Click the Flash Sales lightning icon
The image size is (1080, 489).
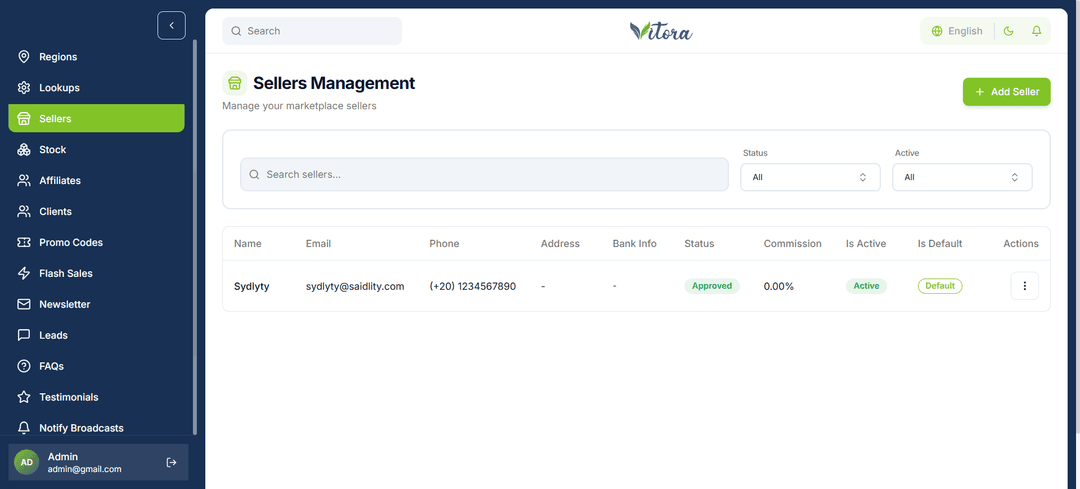pyautogui.click(x=24, y=273)
